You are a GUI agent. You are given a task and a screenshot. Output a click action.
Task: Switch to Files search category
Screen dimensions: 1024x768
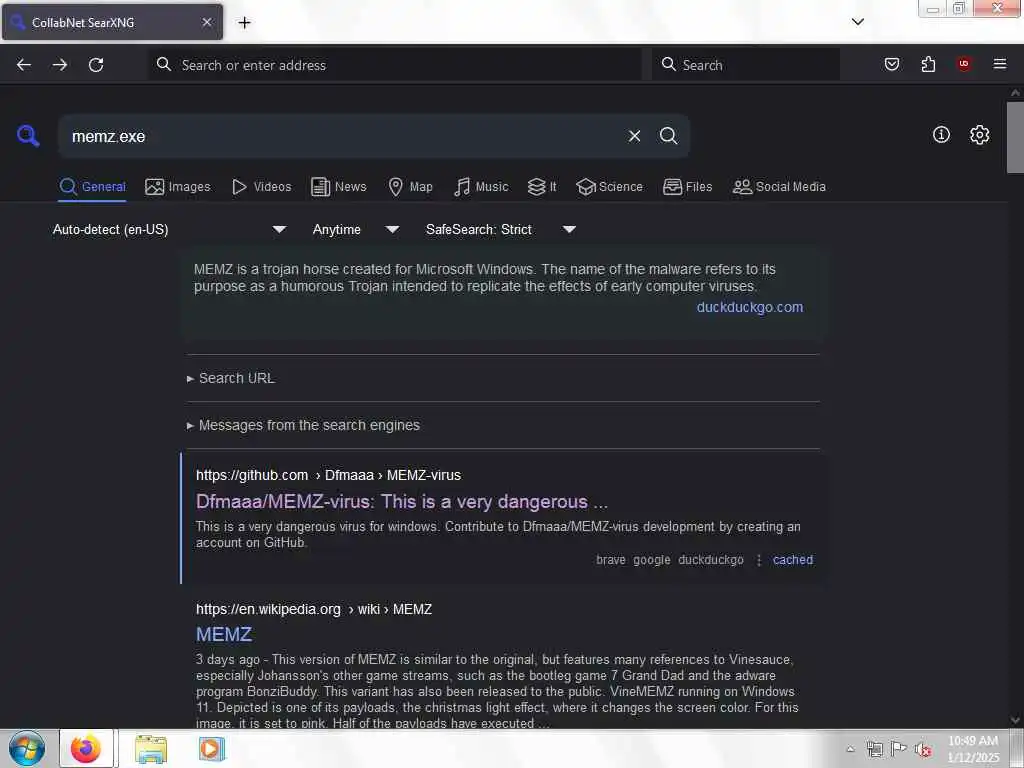687,187
